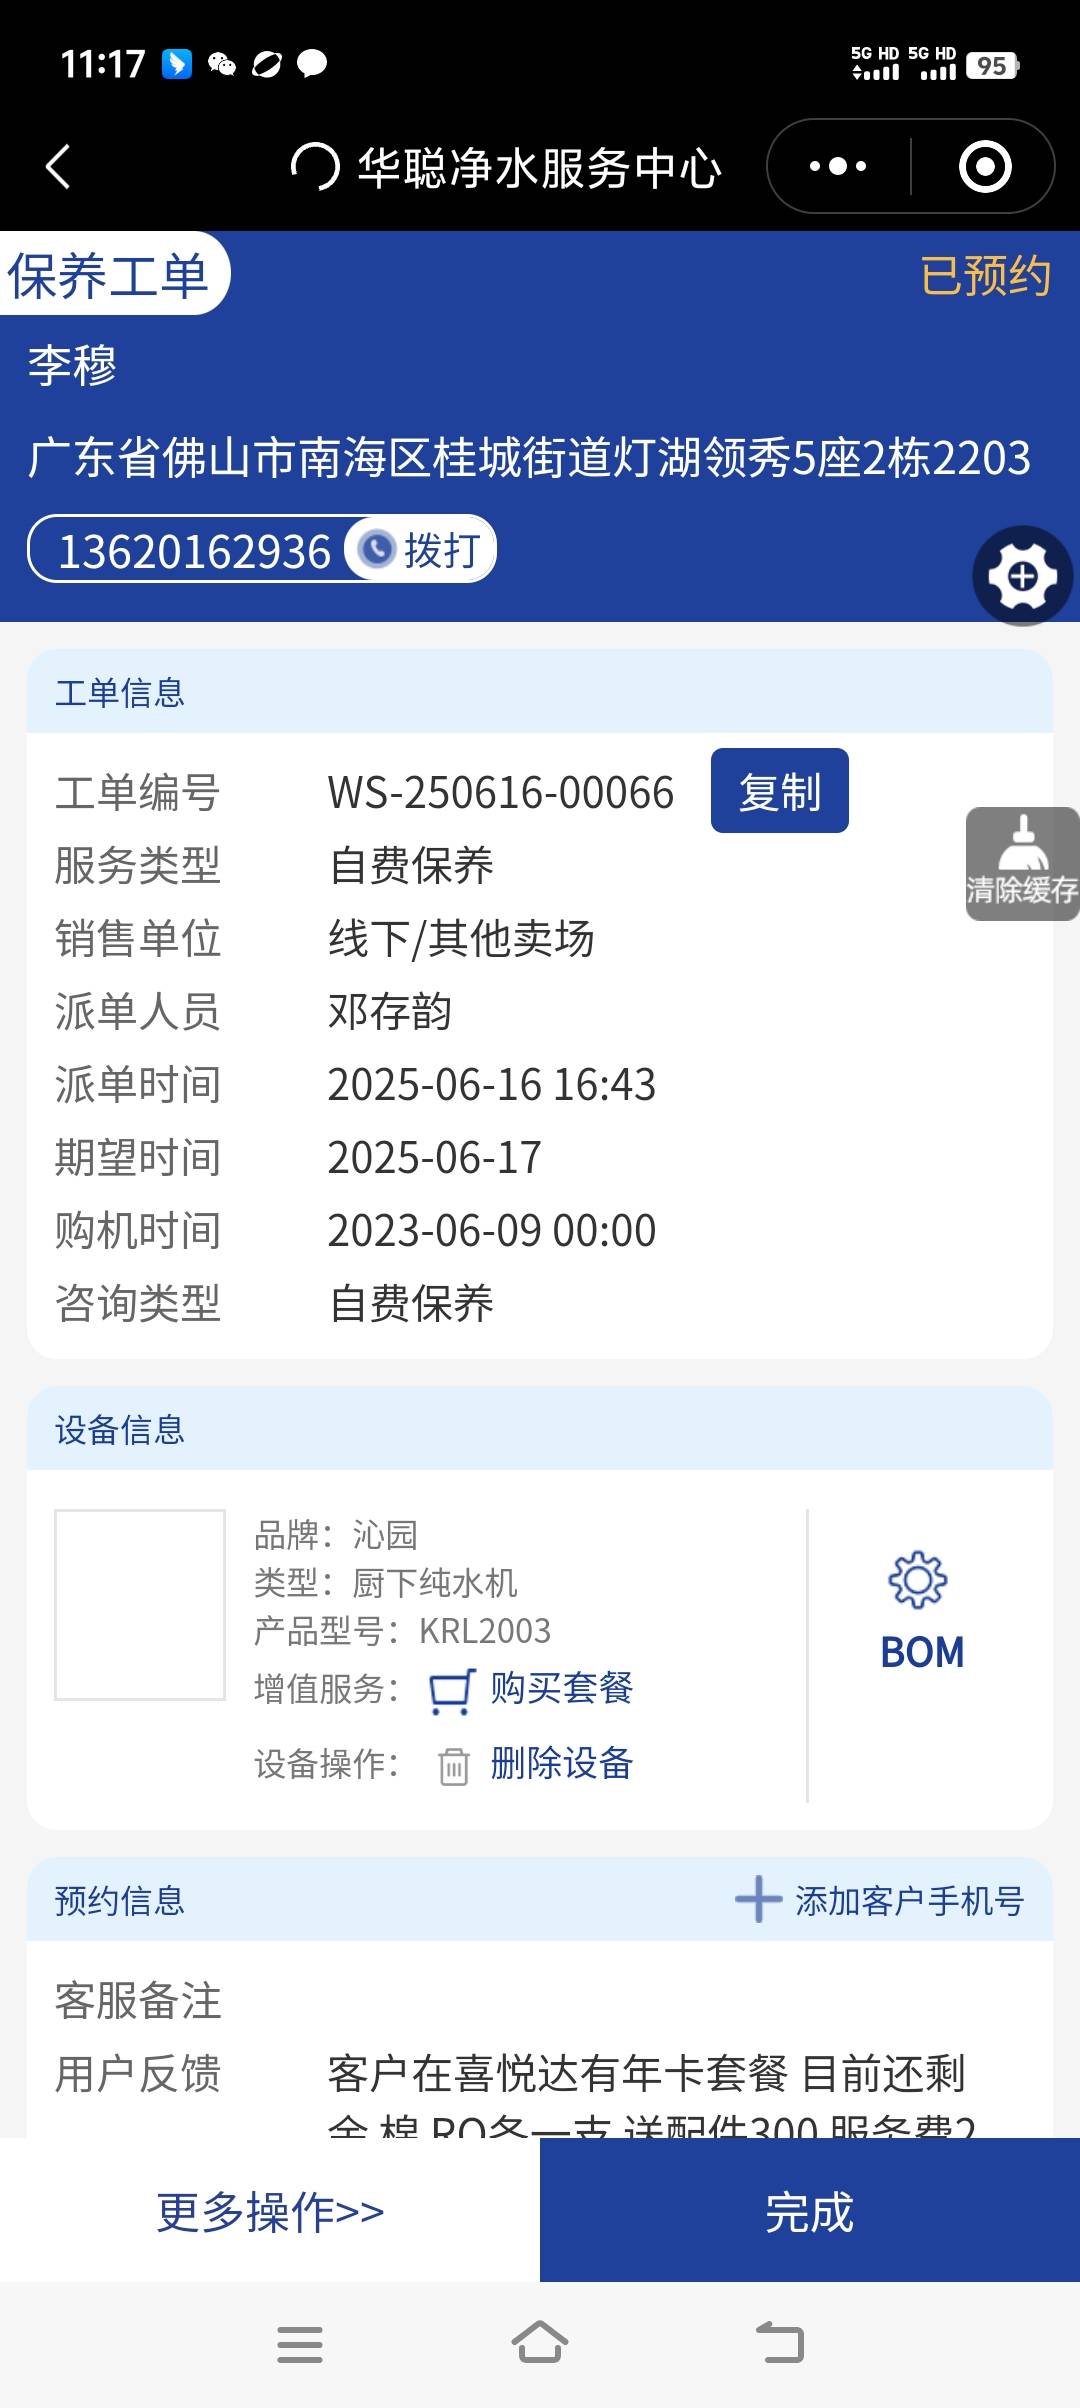The image size is (1080, 2408).
Task: Tap the 完成 button
Action: [810, 2211]
